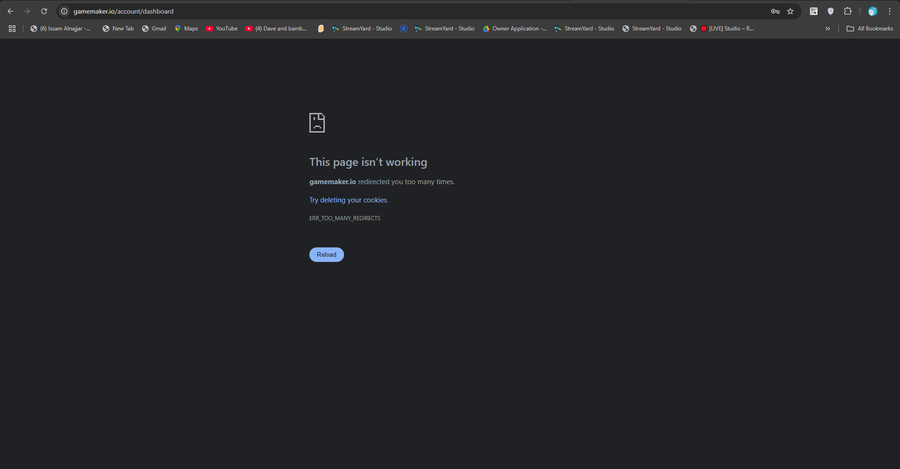Screen dimensions: 900x469
Task: Open the save-page extension icon
Action: (x=813, y=11)
